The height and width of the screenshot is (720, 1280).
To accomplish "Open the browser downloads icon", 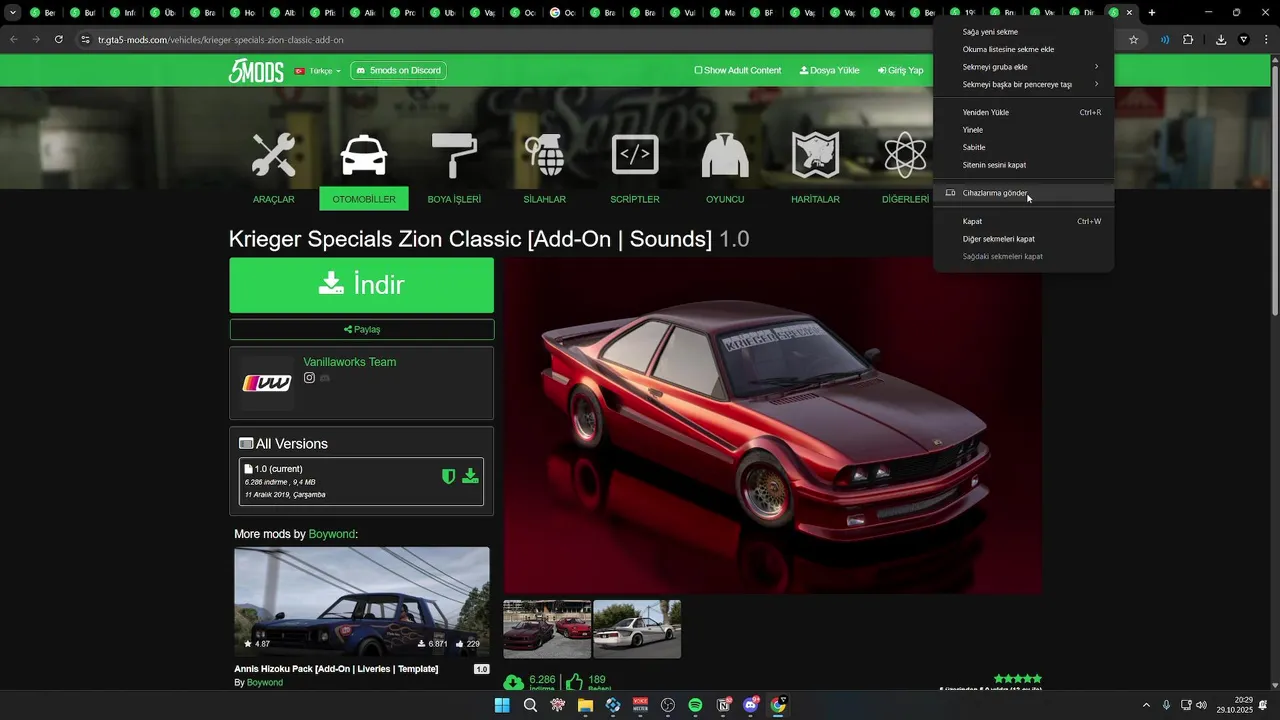I will 1221,40.
